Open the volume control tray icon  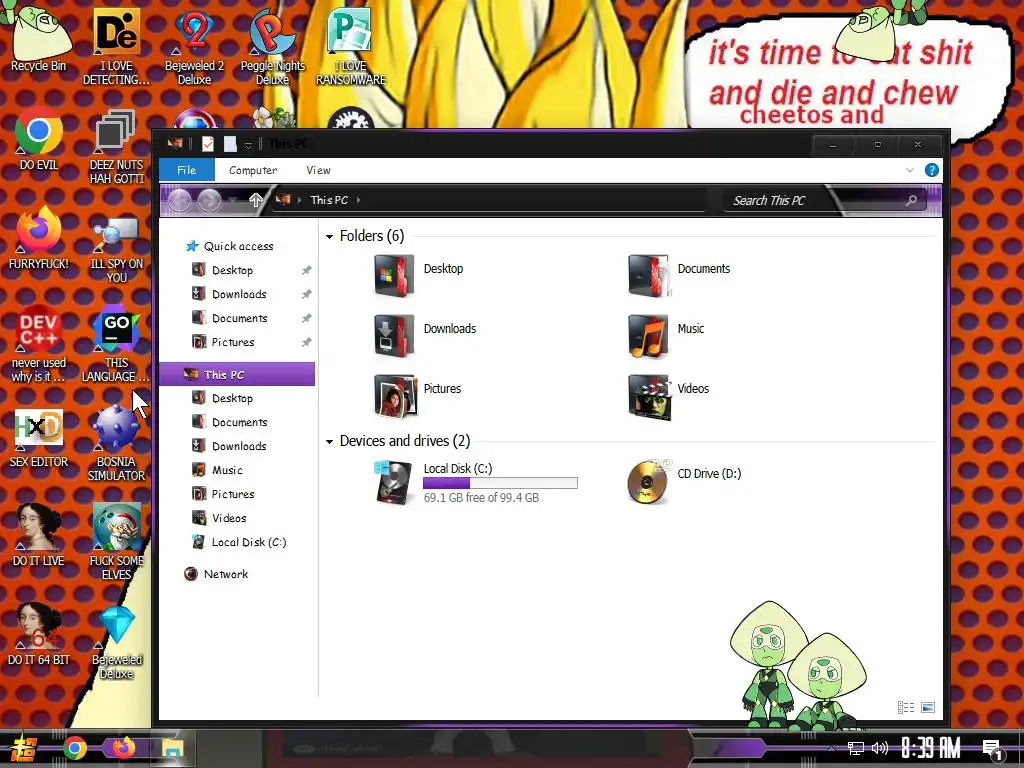point(880,748)
